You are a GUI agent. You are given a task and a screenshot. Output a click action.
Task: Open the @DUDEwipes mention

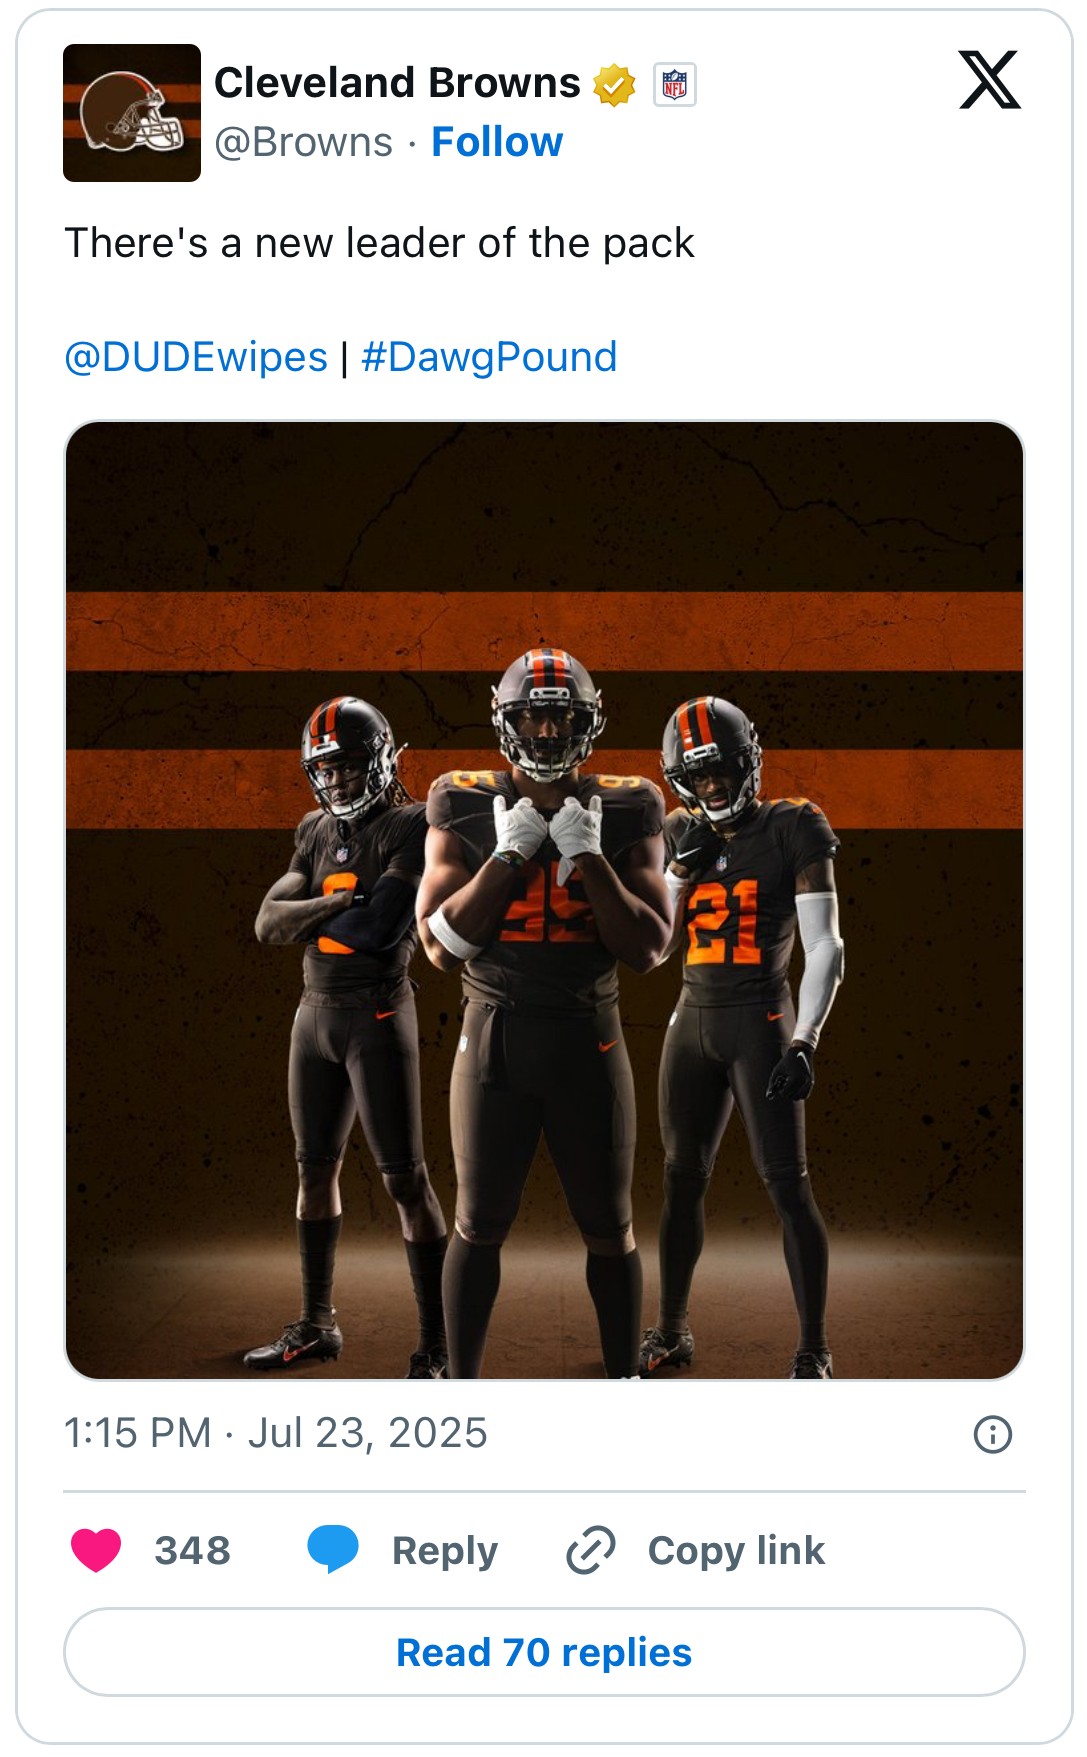196,357
